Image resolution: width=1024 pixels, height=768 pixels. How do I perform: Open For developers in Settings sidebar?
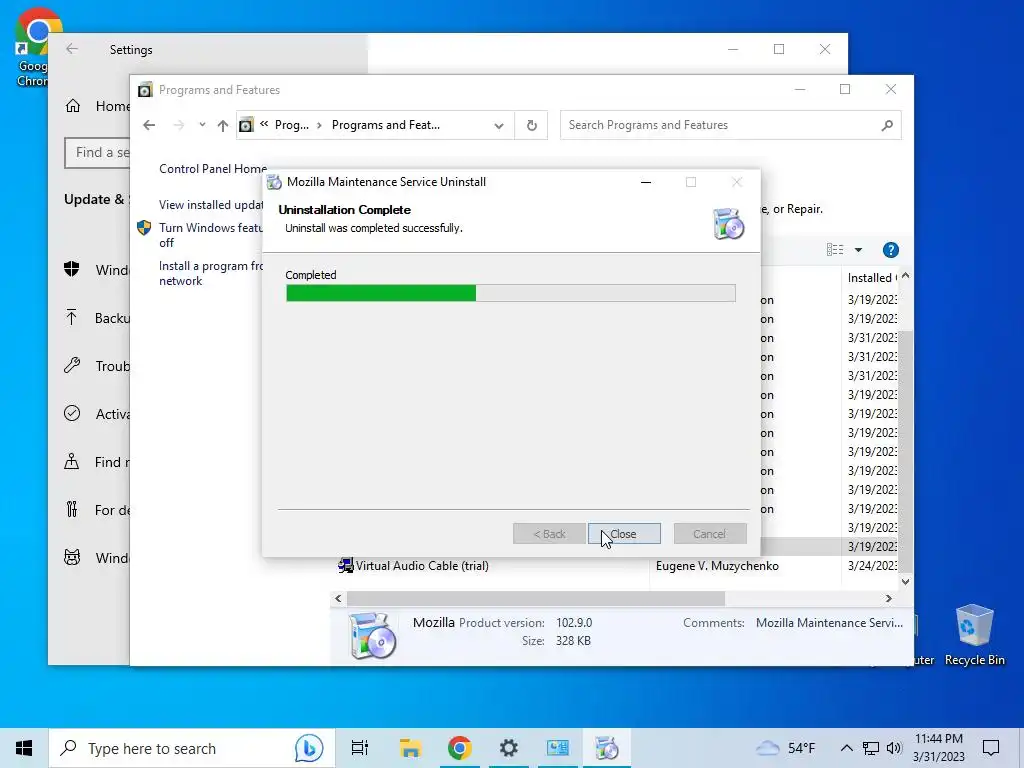[x=97, y=510]
